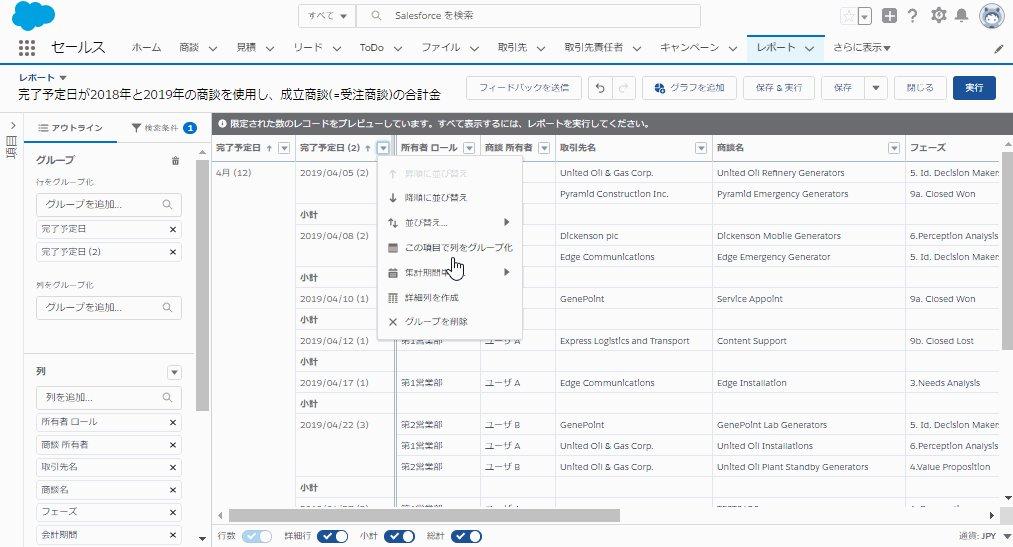This screenshot has width=1013, height=547.
Task: Click search icon in row group field
Action: (x=167, y=205)
